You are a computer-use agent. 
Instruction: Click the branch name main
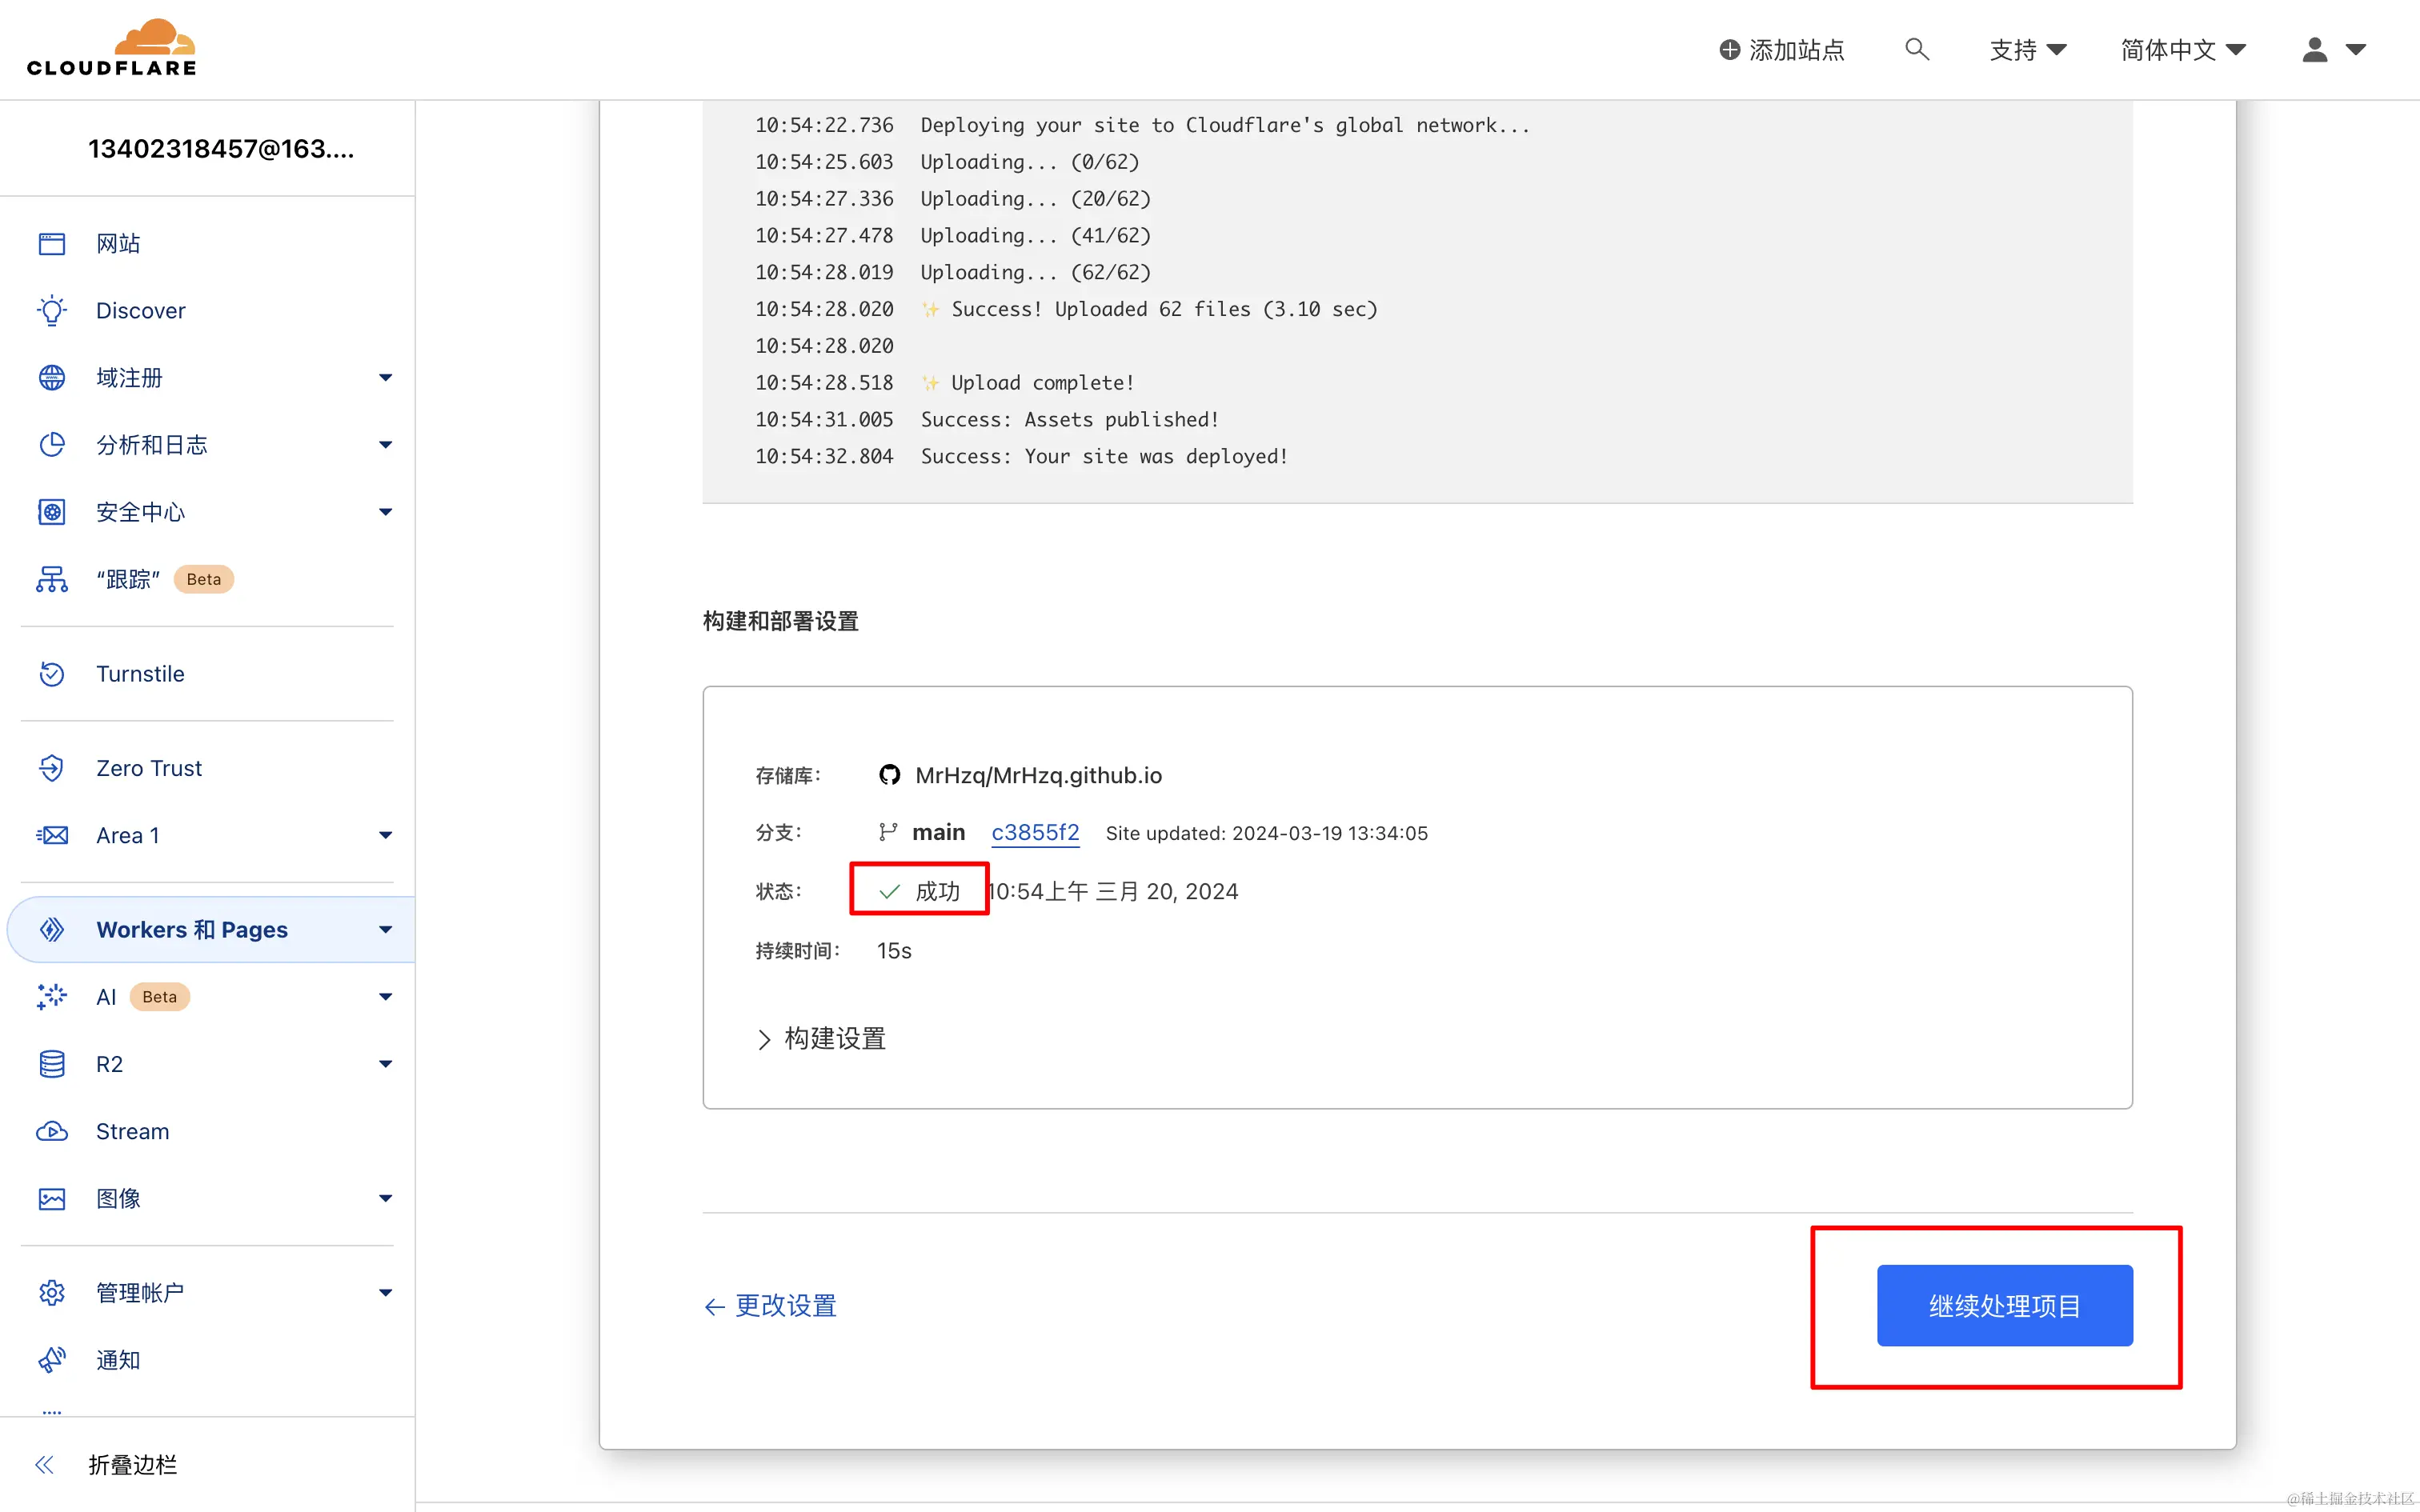coord(938,832)
